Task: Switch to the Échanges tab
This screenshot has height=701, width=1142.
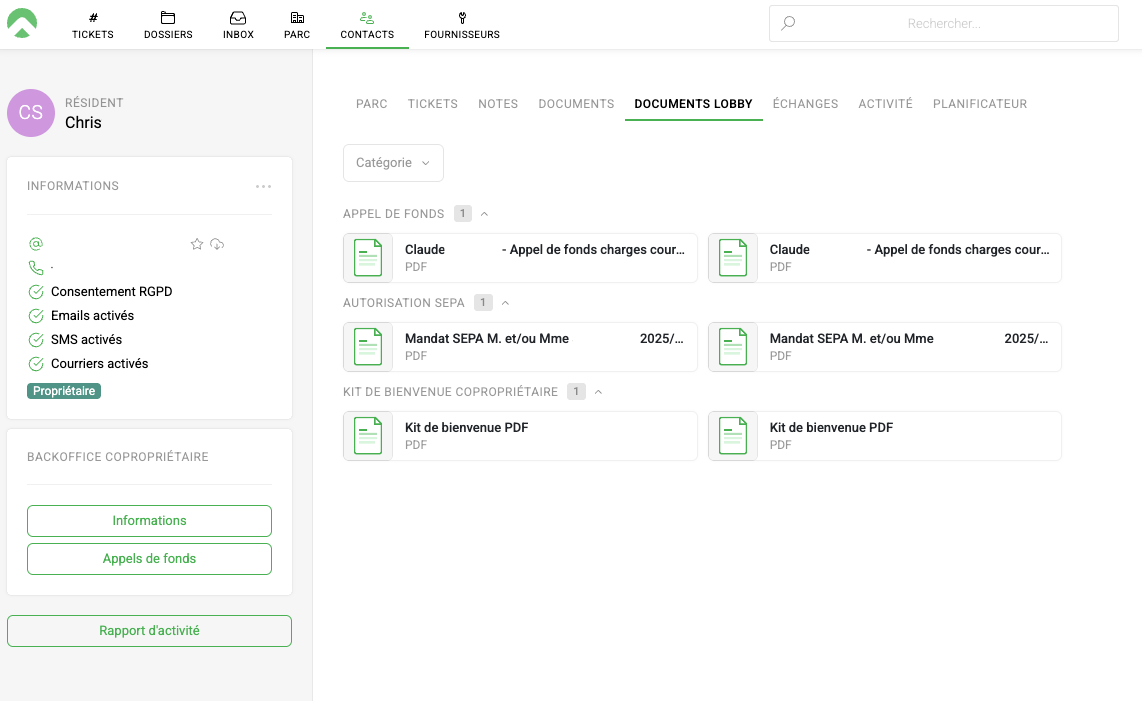Action: pyautogui.click(x=805, y=104)
